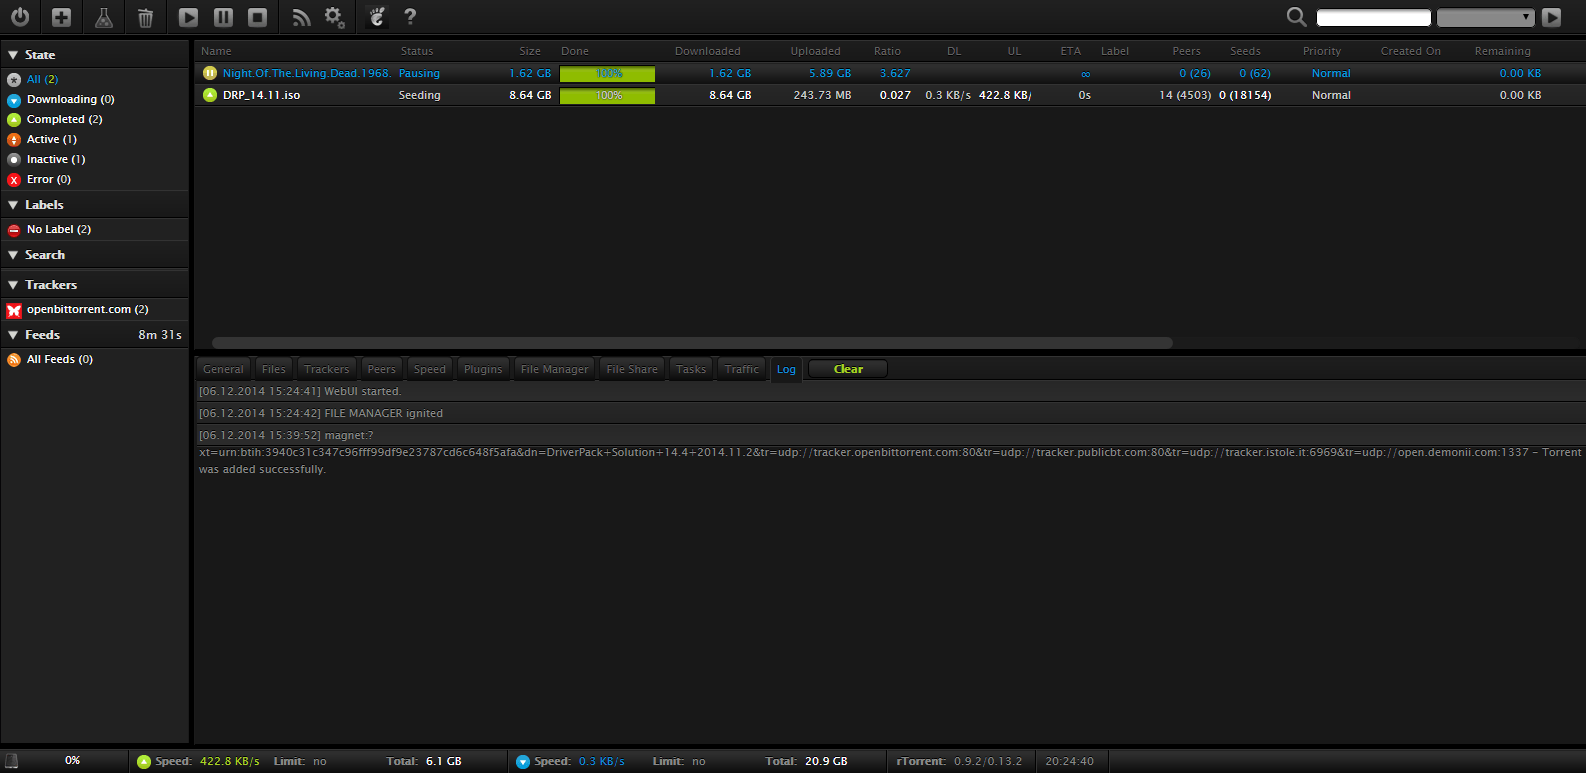
Task: Click the search text input field
Action: 1373,17
